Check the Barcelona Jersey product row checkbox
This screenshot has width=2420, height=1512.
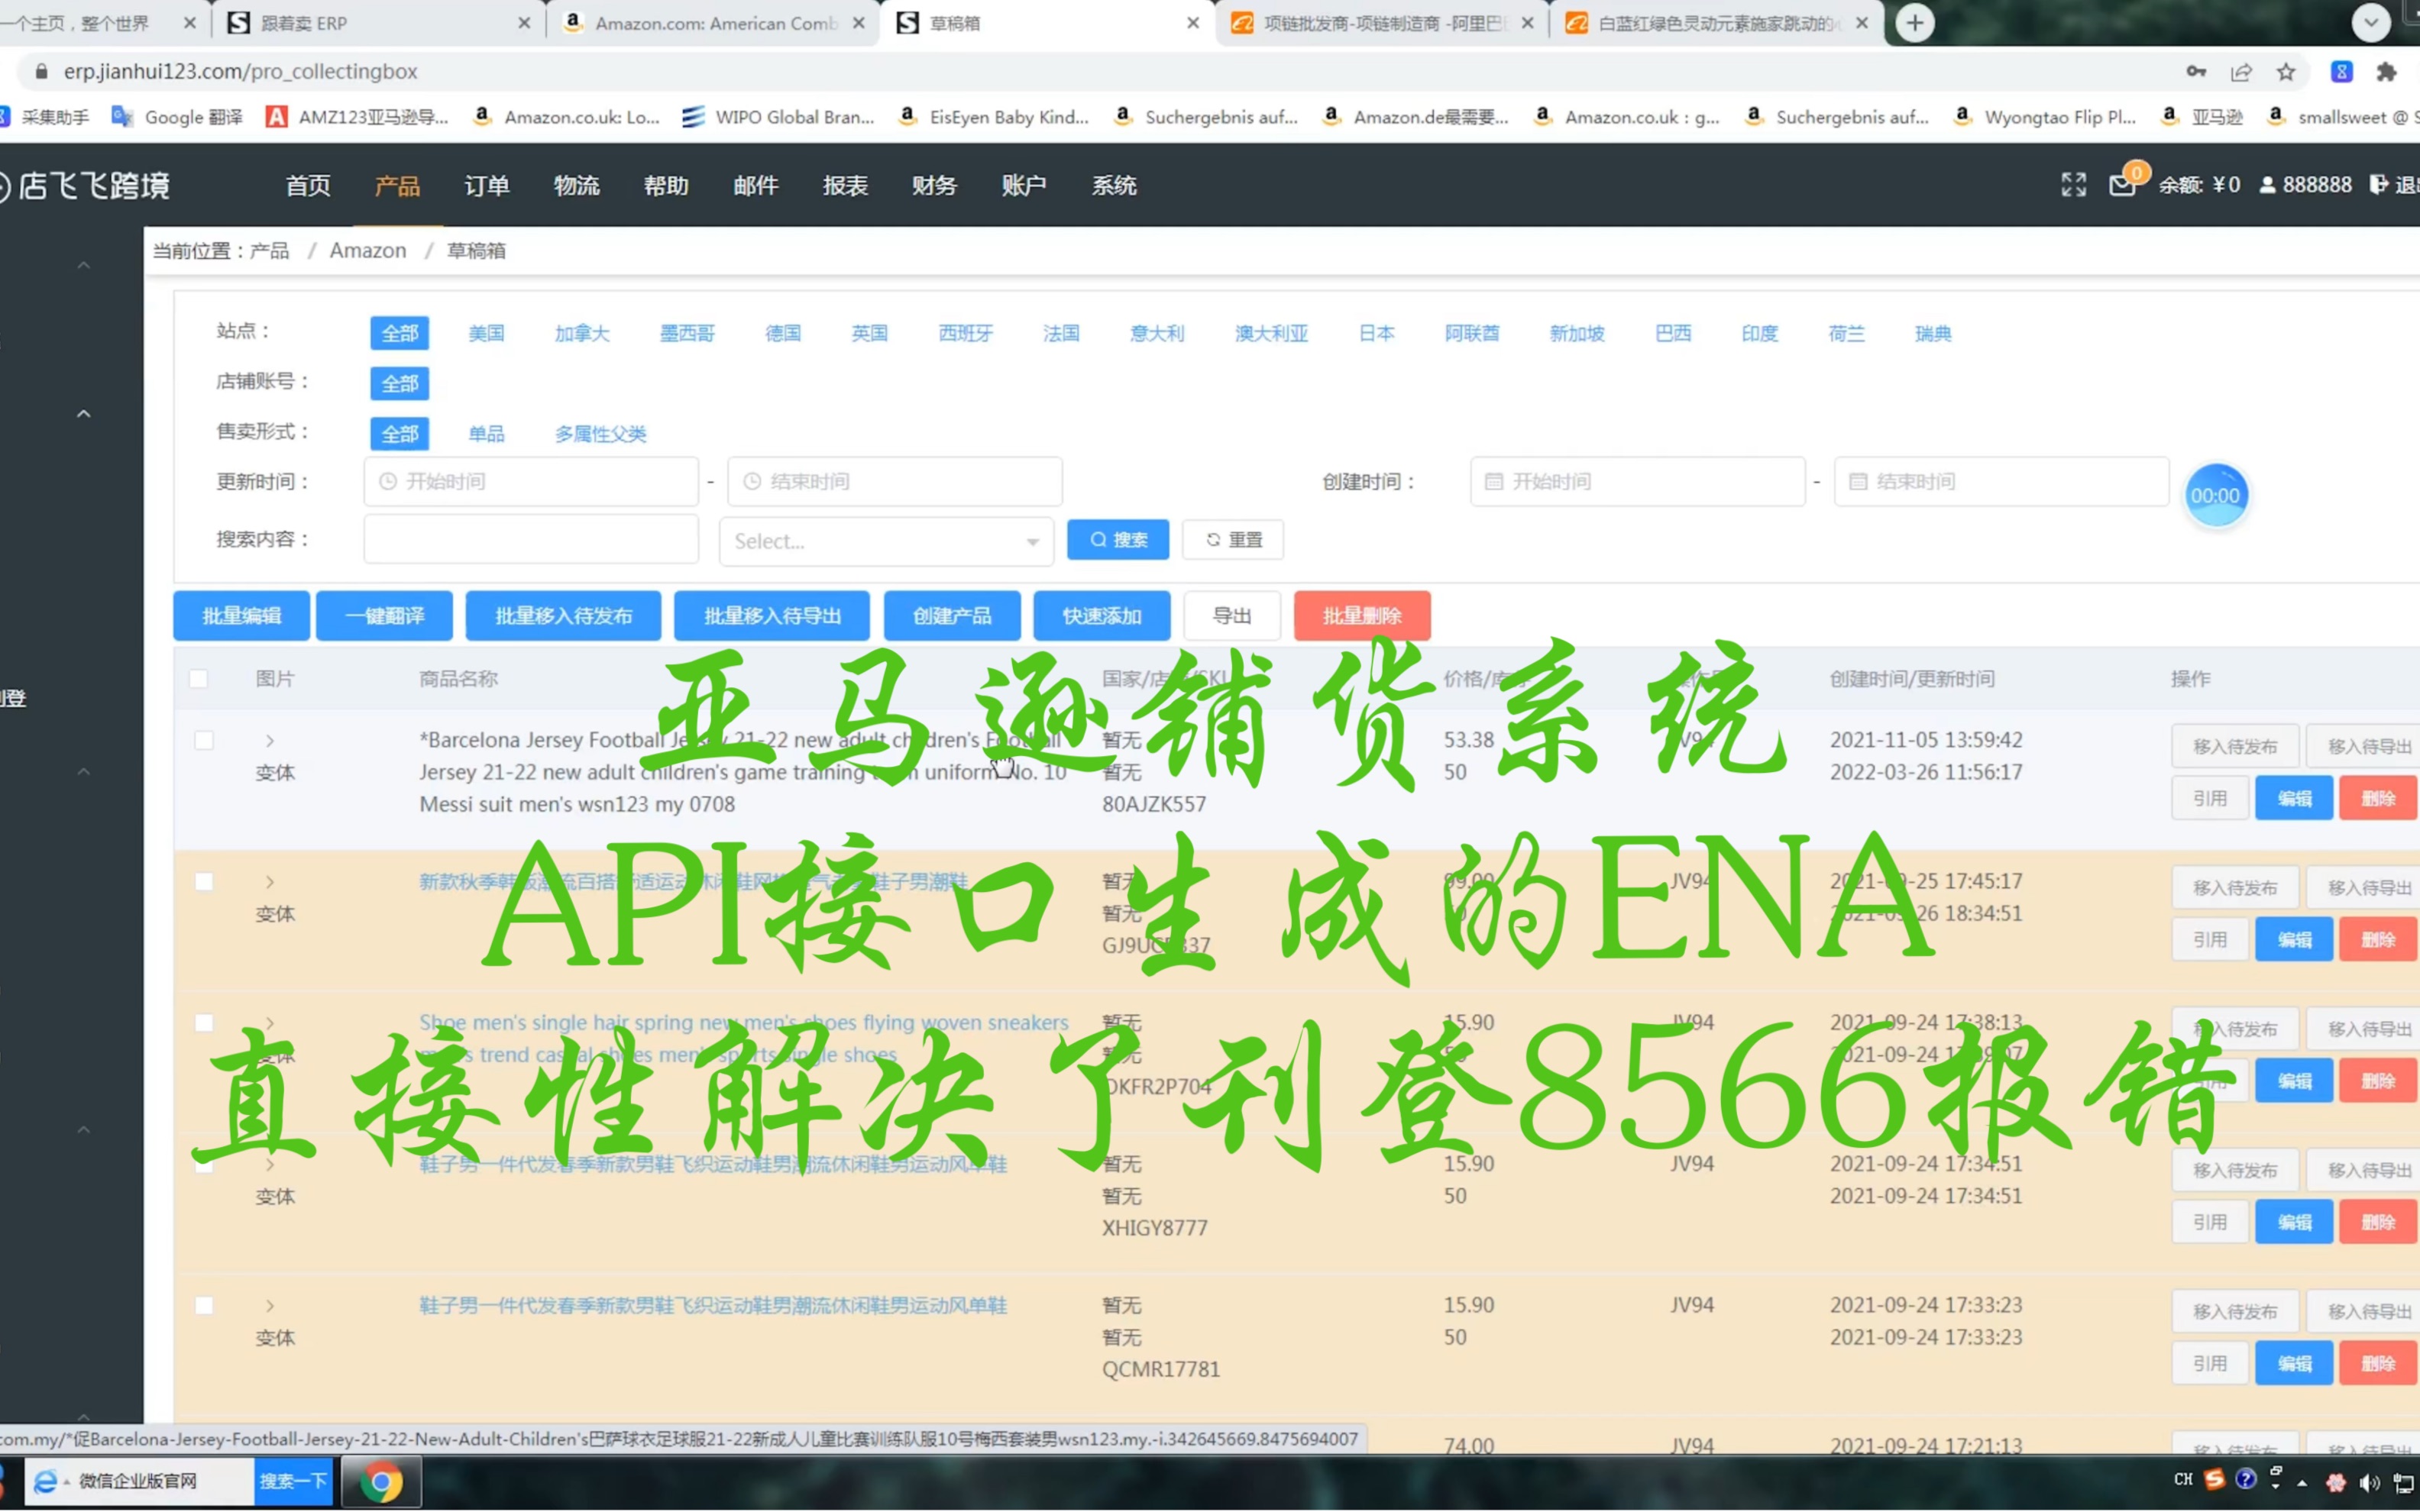(x=204, y=740)
